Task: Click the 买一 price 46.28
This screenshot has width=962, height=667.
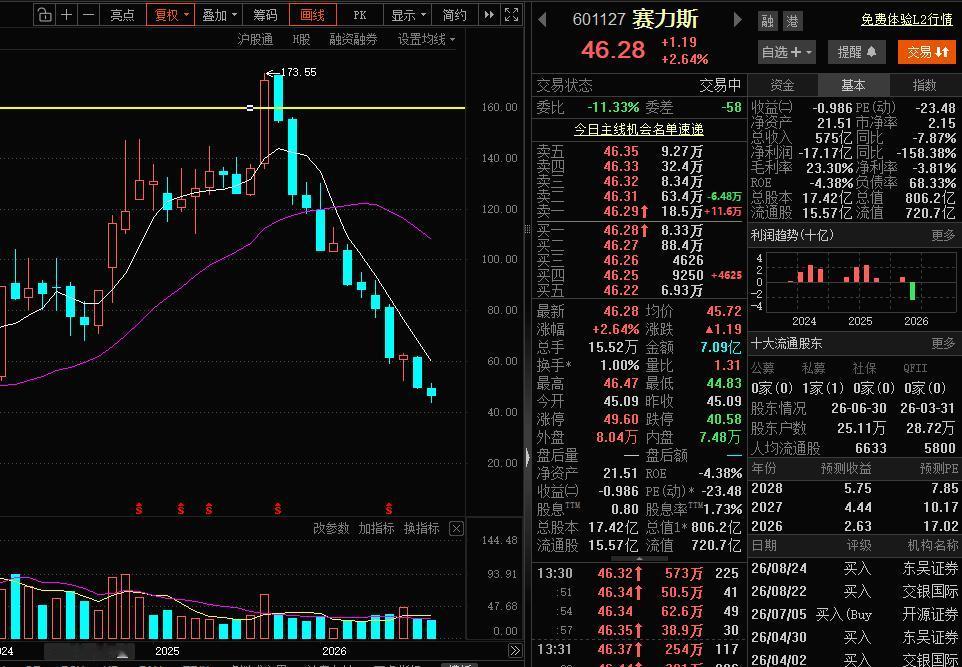Action: (621, 230)
